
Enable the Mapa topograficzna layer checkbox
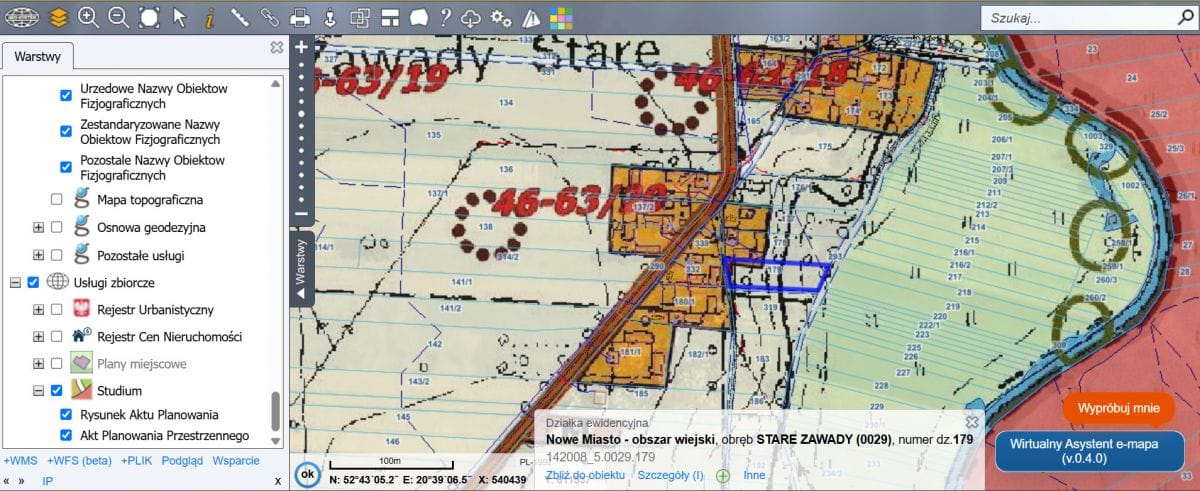[56, 199]
